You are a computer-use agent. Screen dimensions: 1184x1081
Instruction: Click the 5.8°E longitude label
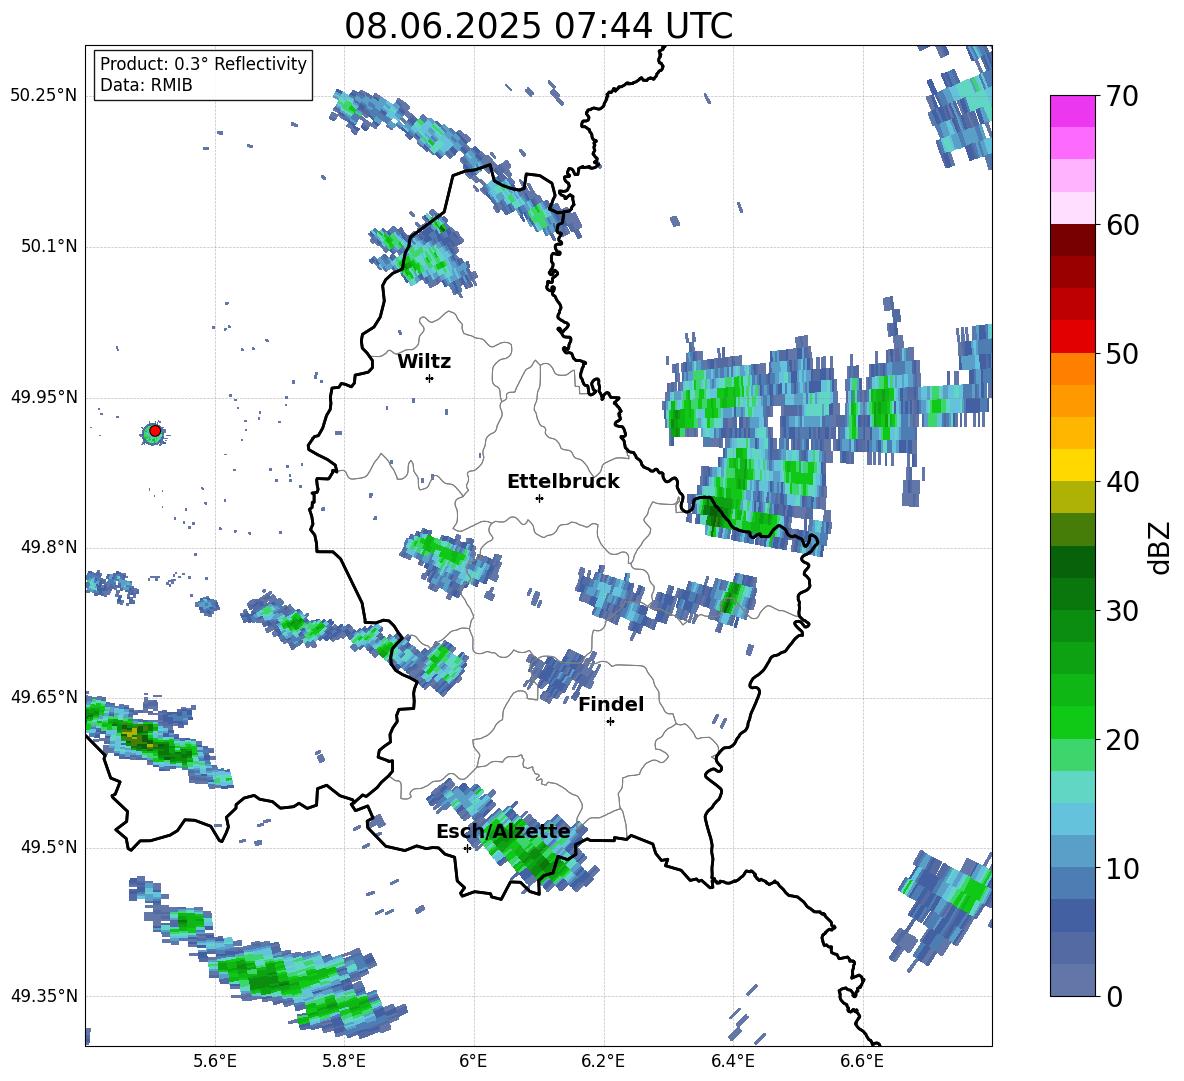click(344, 1061)
